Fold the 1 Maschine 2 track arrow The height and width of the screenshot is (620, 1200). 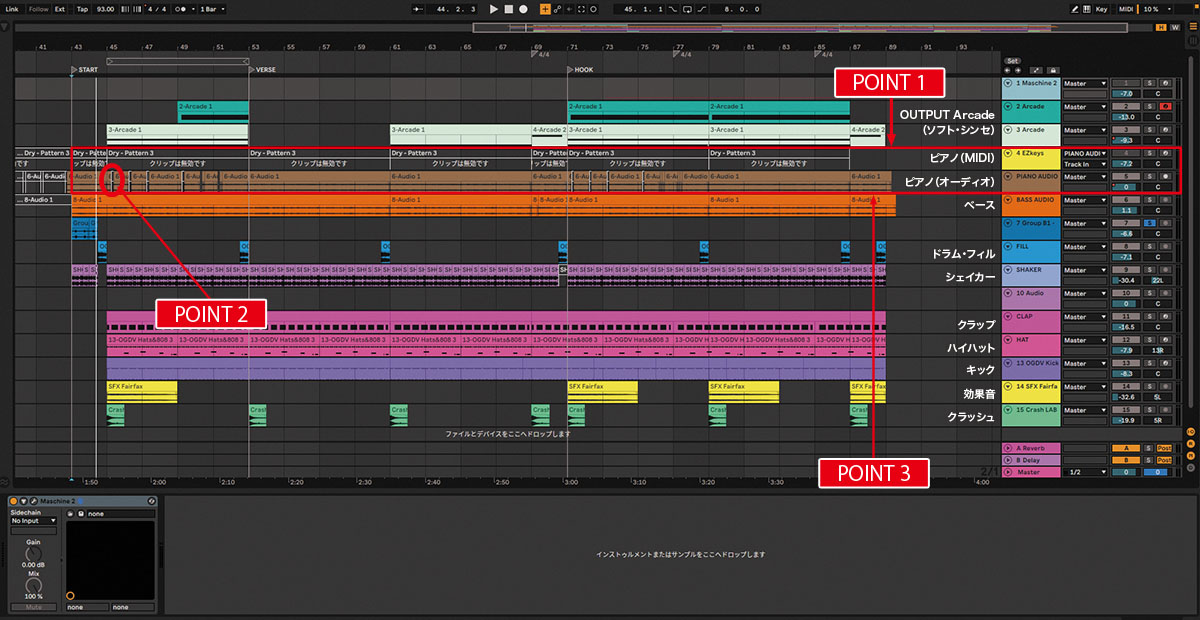click(x=1008, y=83)
